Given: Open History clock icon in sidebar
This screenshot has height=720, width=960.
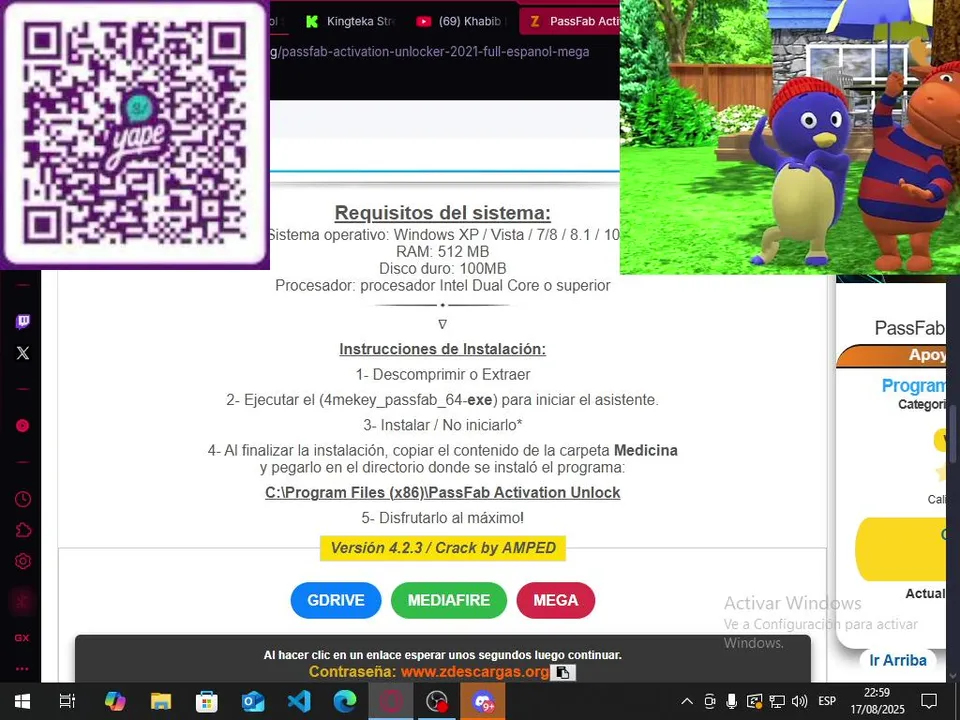Looking at the screenshot, I should click(23, 499).
